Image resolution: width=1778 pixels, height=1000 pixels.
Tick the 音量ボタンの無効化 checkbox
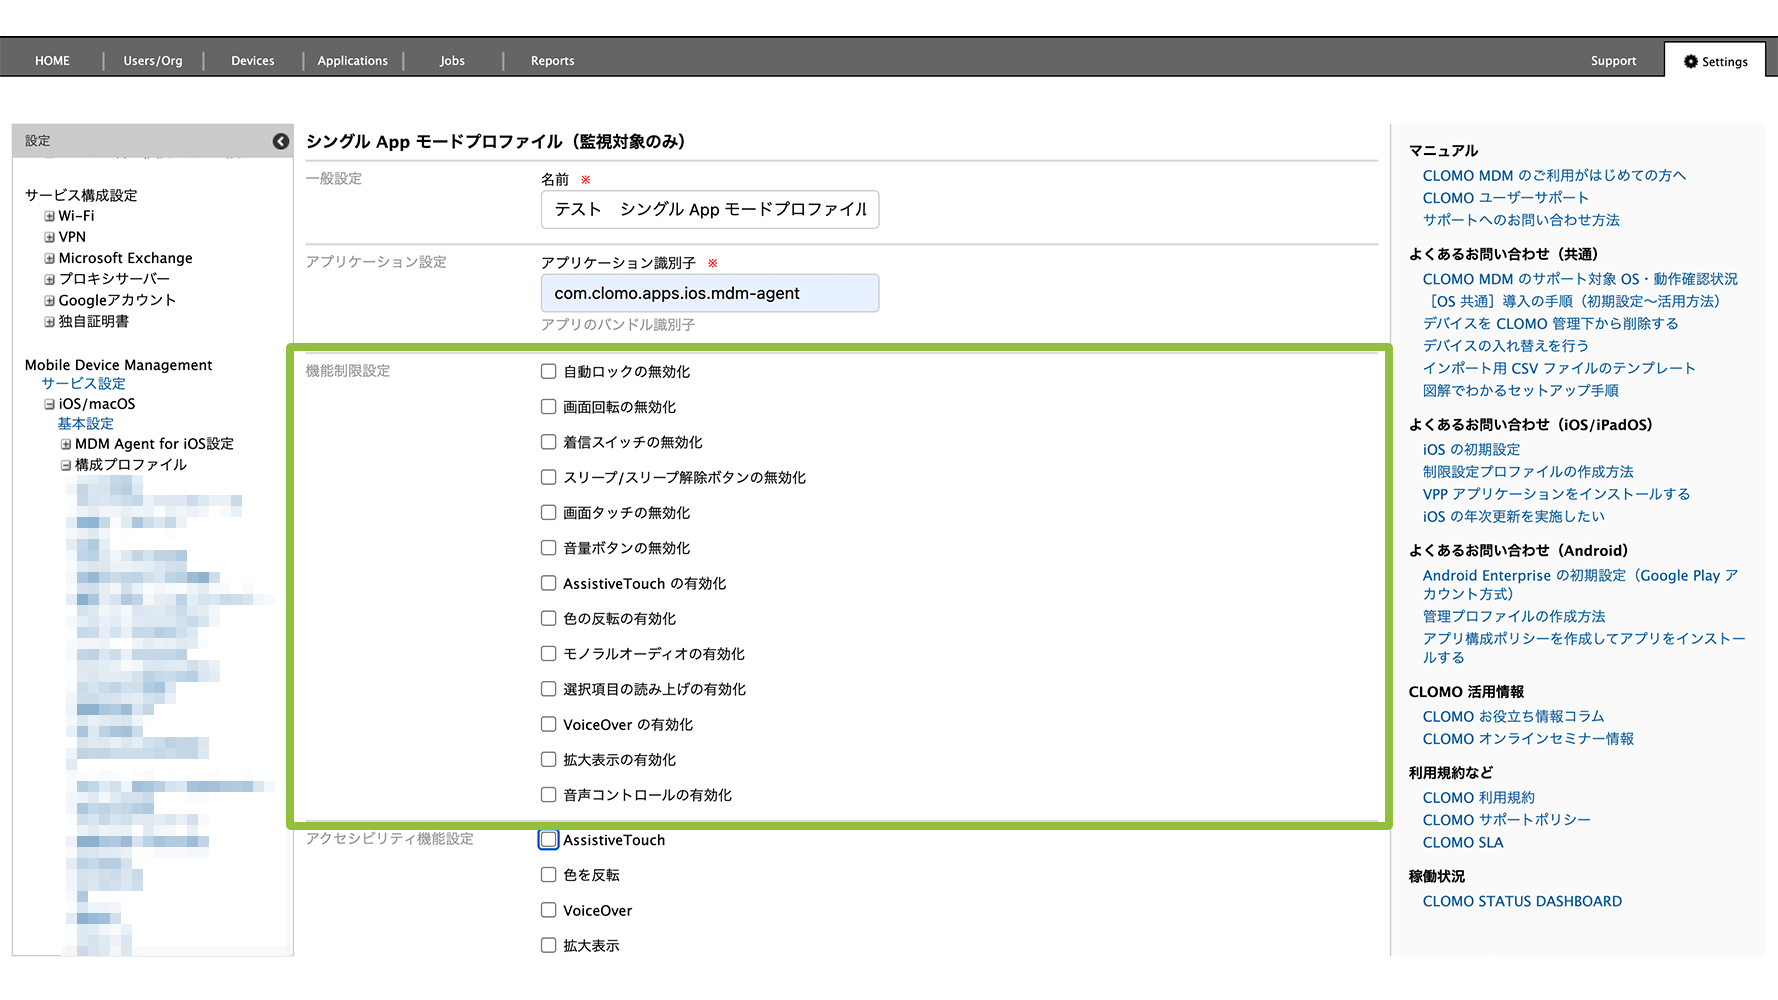548,548
